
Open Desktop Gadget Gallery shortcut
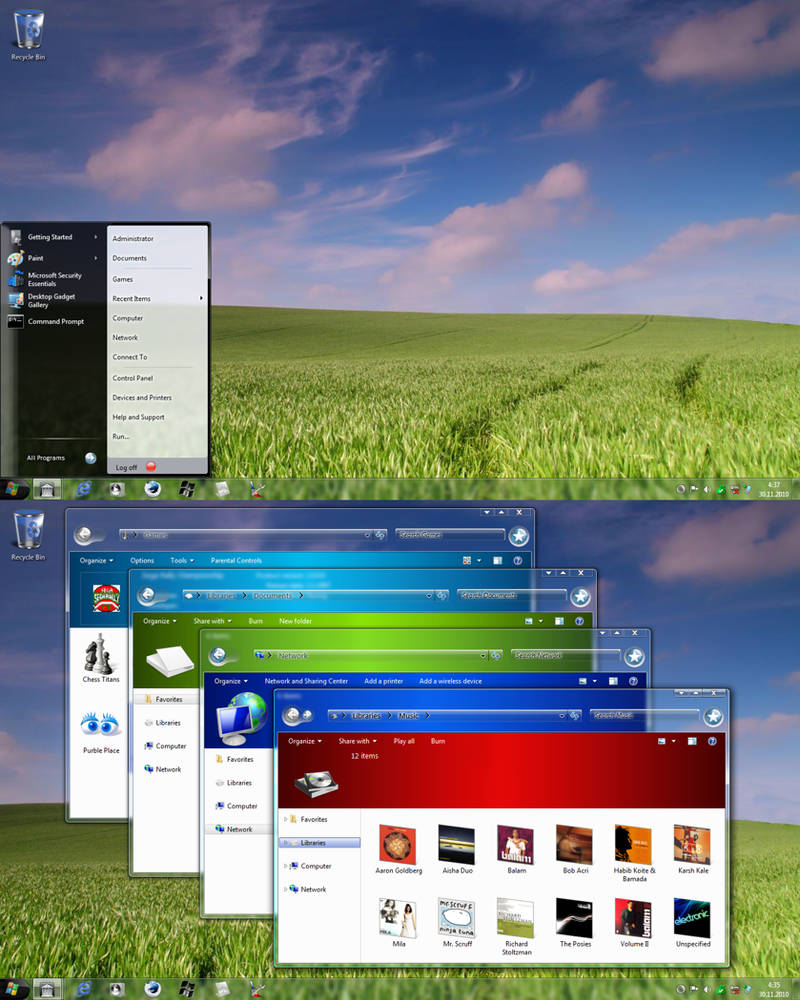52,300
